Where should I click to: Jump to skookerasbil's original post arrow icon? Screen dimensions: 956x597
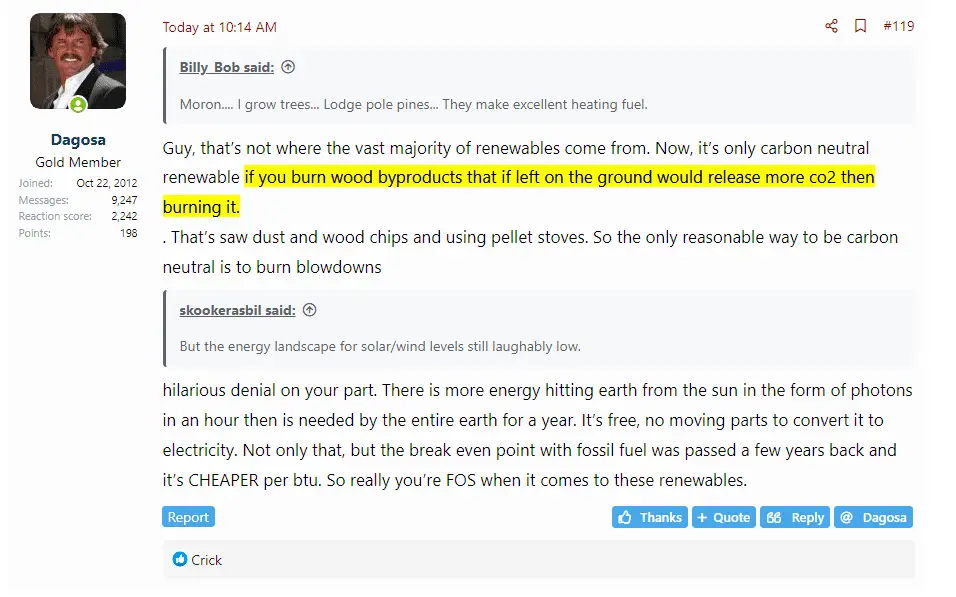point(310,310)
